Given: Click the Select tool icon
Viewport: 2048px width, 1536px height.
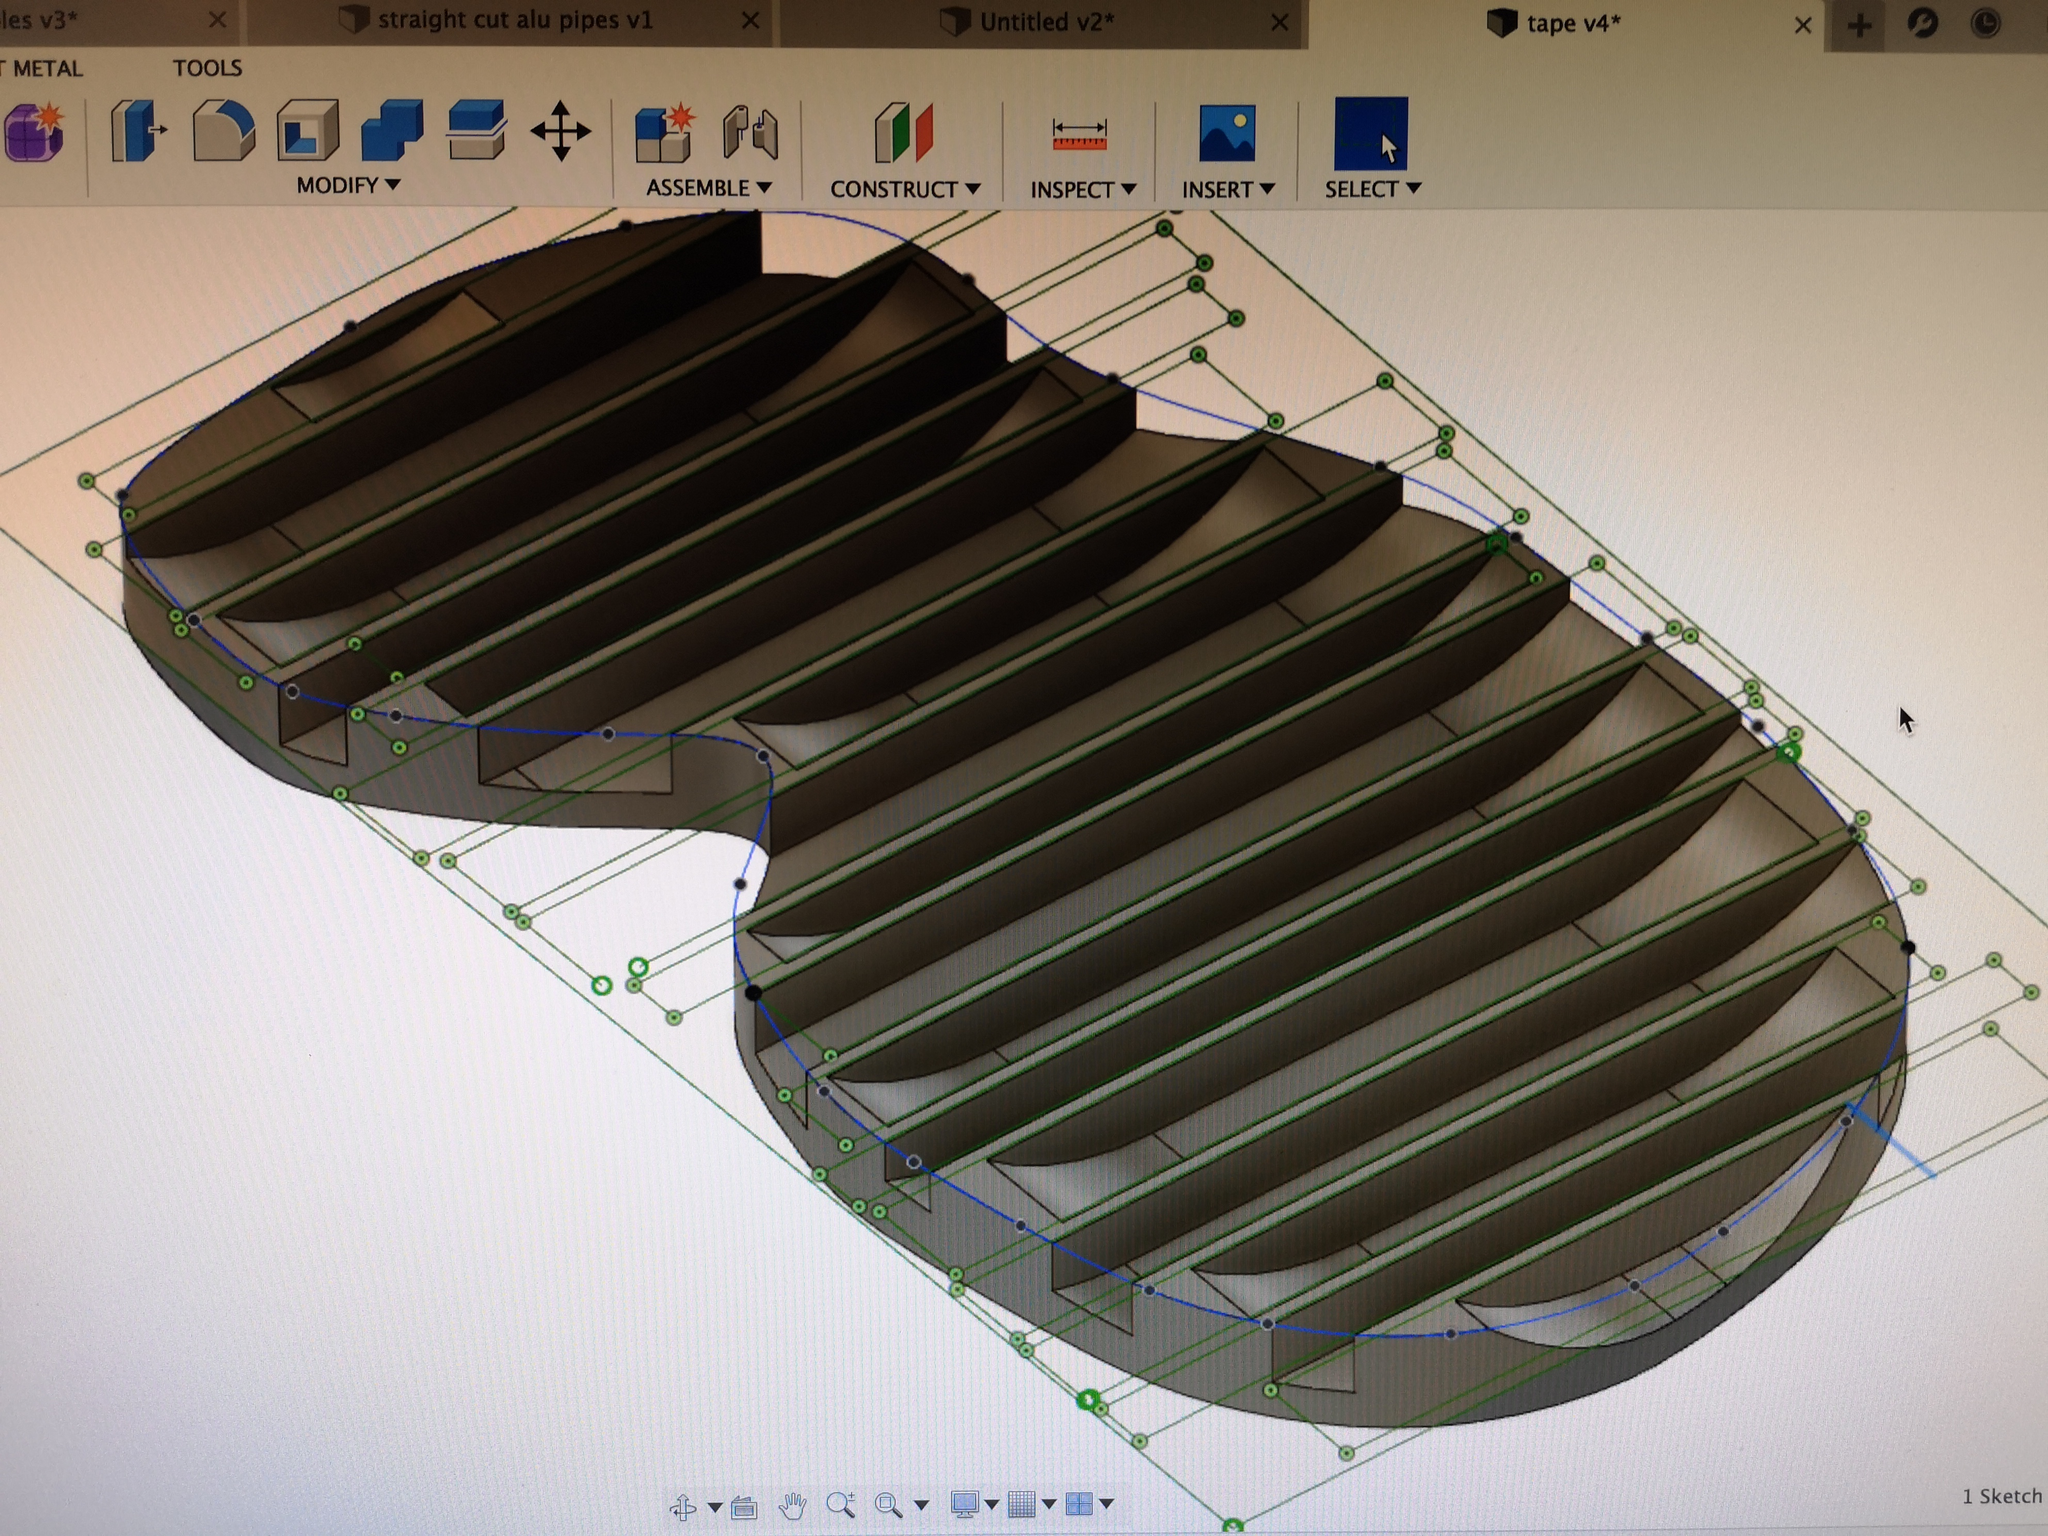Looking at the screenshot, I should point(1370,134).
